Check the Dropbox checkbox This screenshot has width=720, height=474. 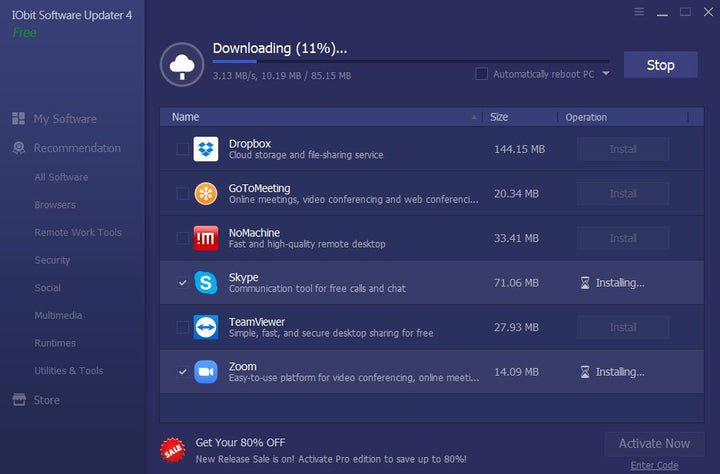coord(181,149)
